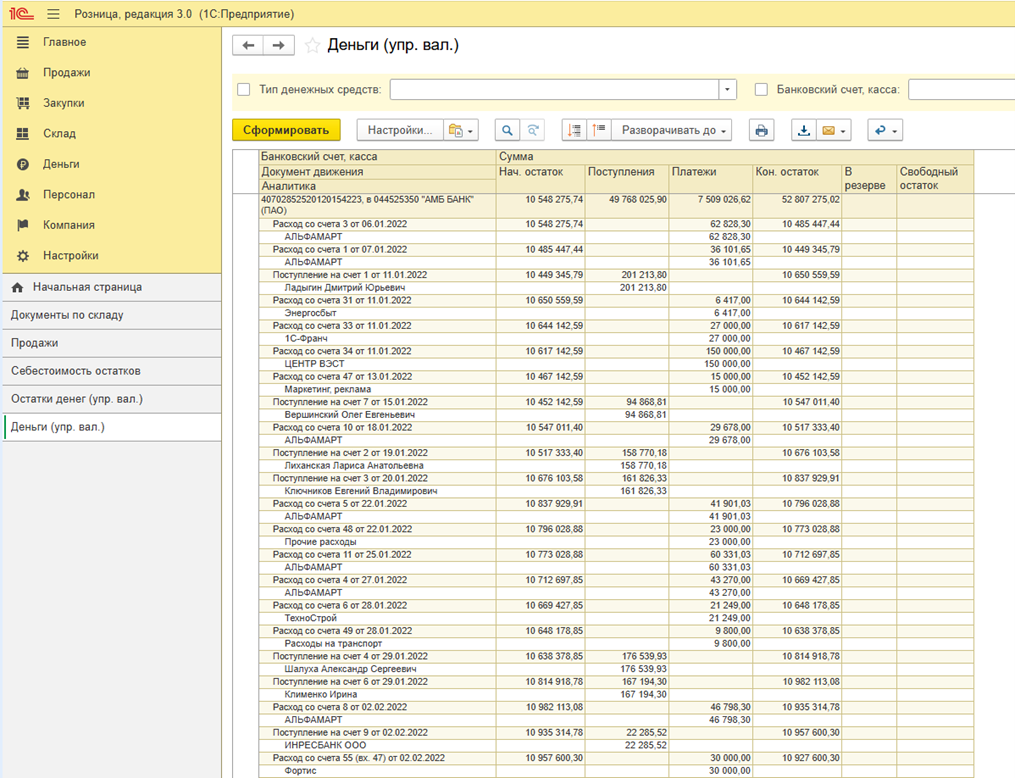Screen dimensions: 1015x778
Task: Click the Сформировать button
Action: (286, 130)
